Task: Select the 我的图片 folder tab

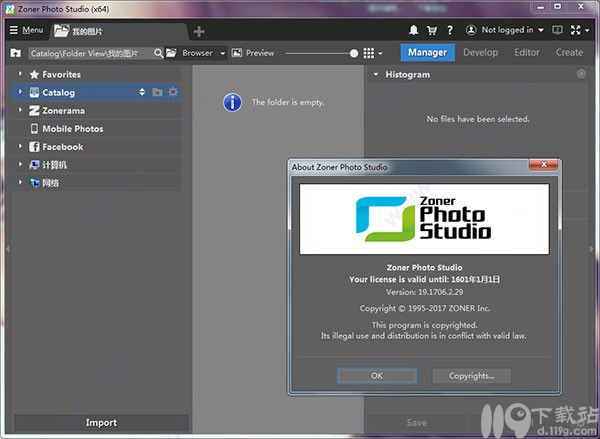Action: (x=119, y=31)
